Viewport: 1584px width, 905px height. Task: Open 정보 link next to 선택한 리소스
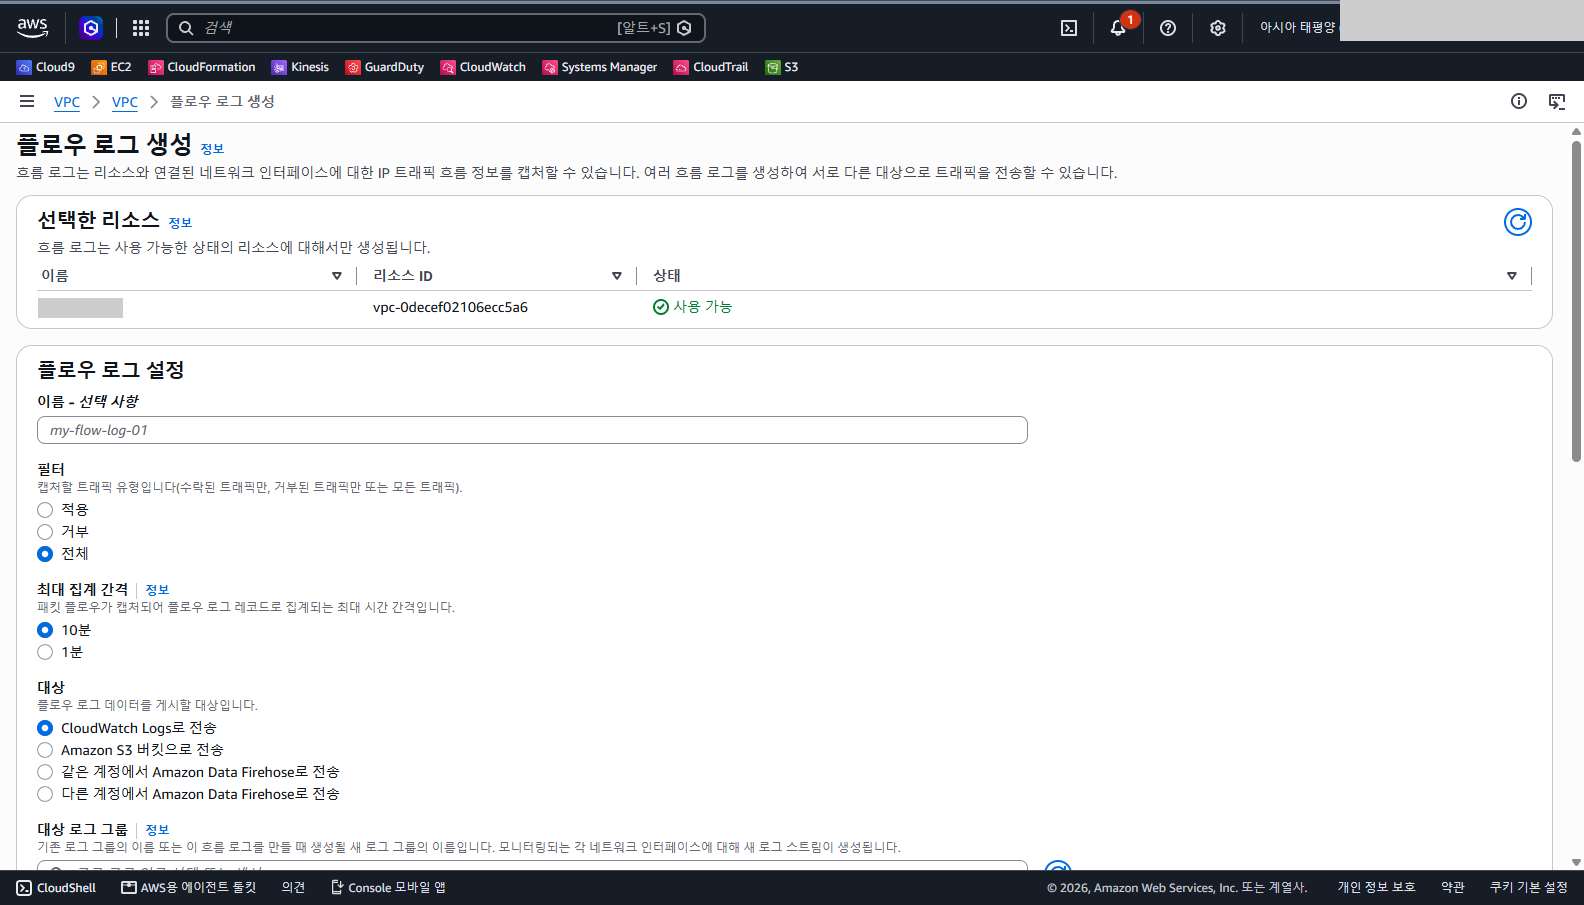pos(180,223)
